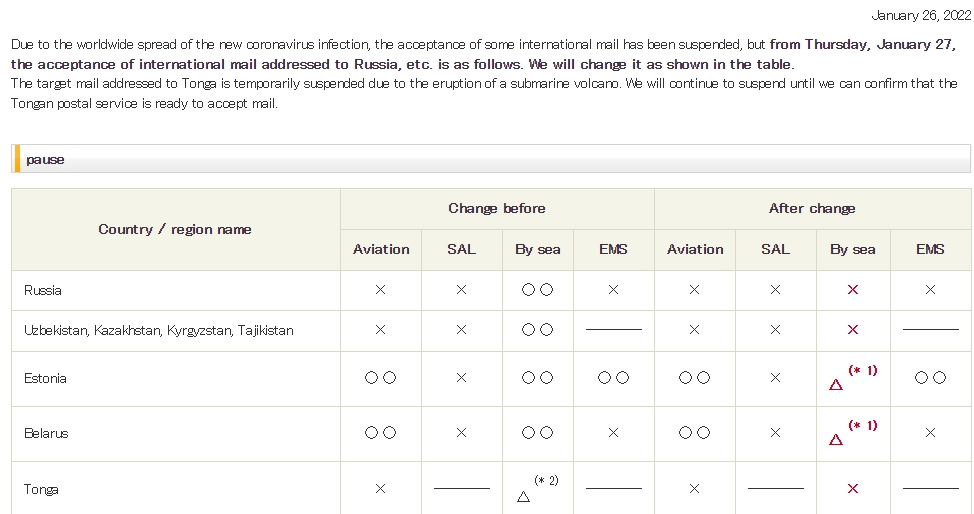The width and height of the screenshot is (974, 514).
Task: Click the (*2) note marker in the Tonga row
Action: (x=546, y=480)
